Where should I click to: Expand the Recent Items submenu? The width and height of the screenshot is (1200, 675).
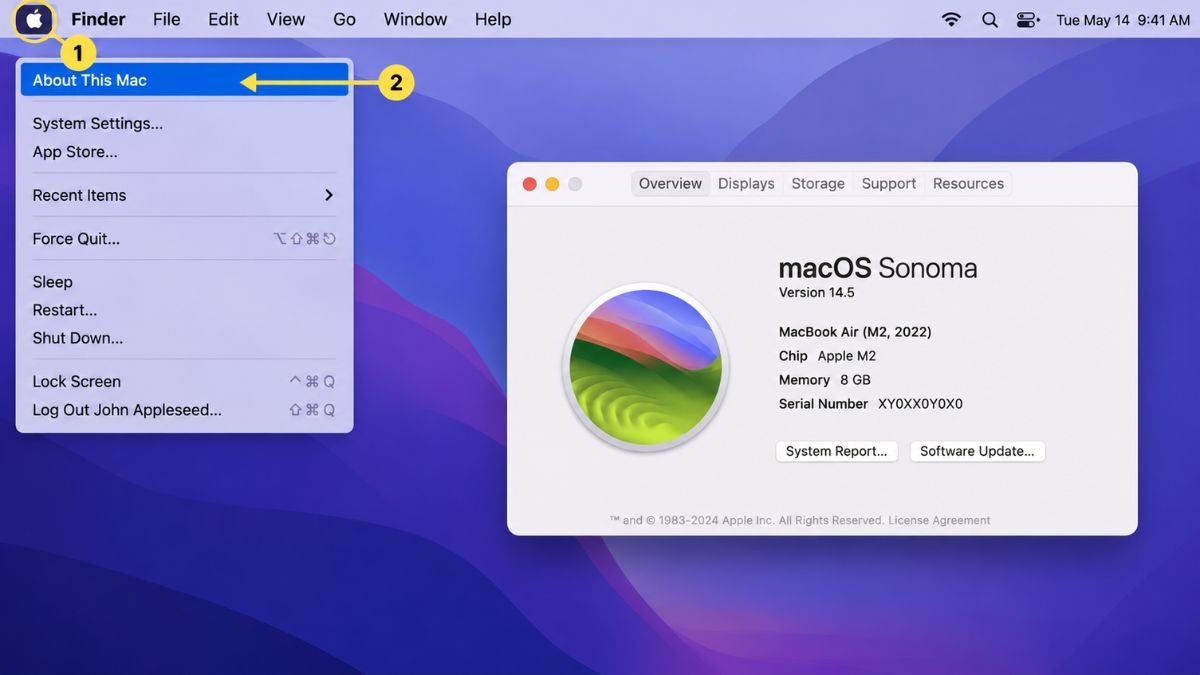pyautogui.click(x=184, y=195)
